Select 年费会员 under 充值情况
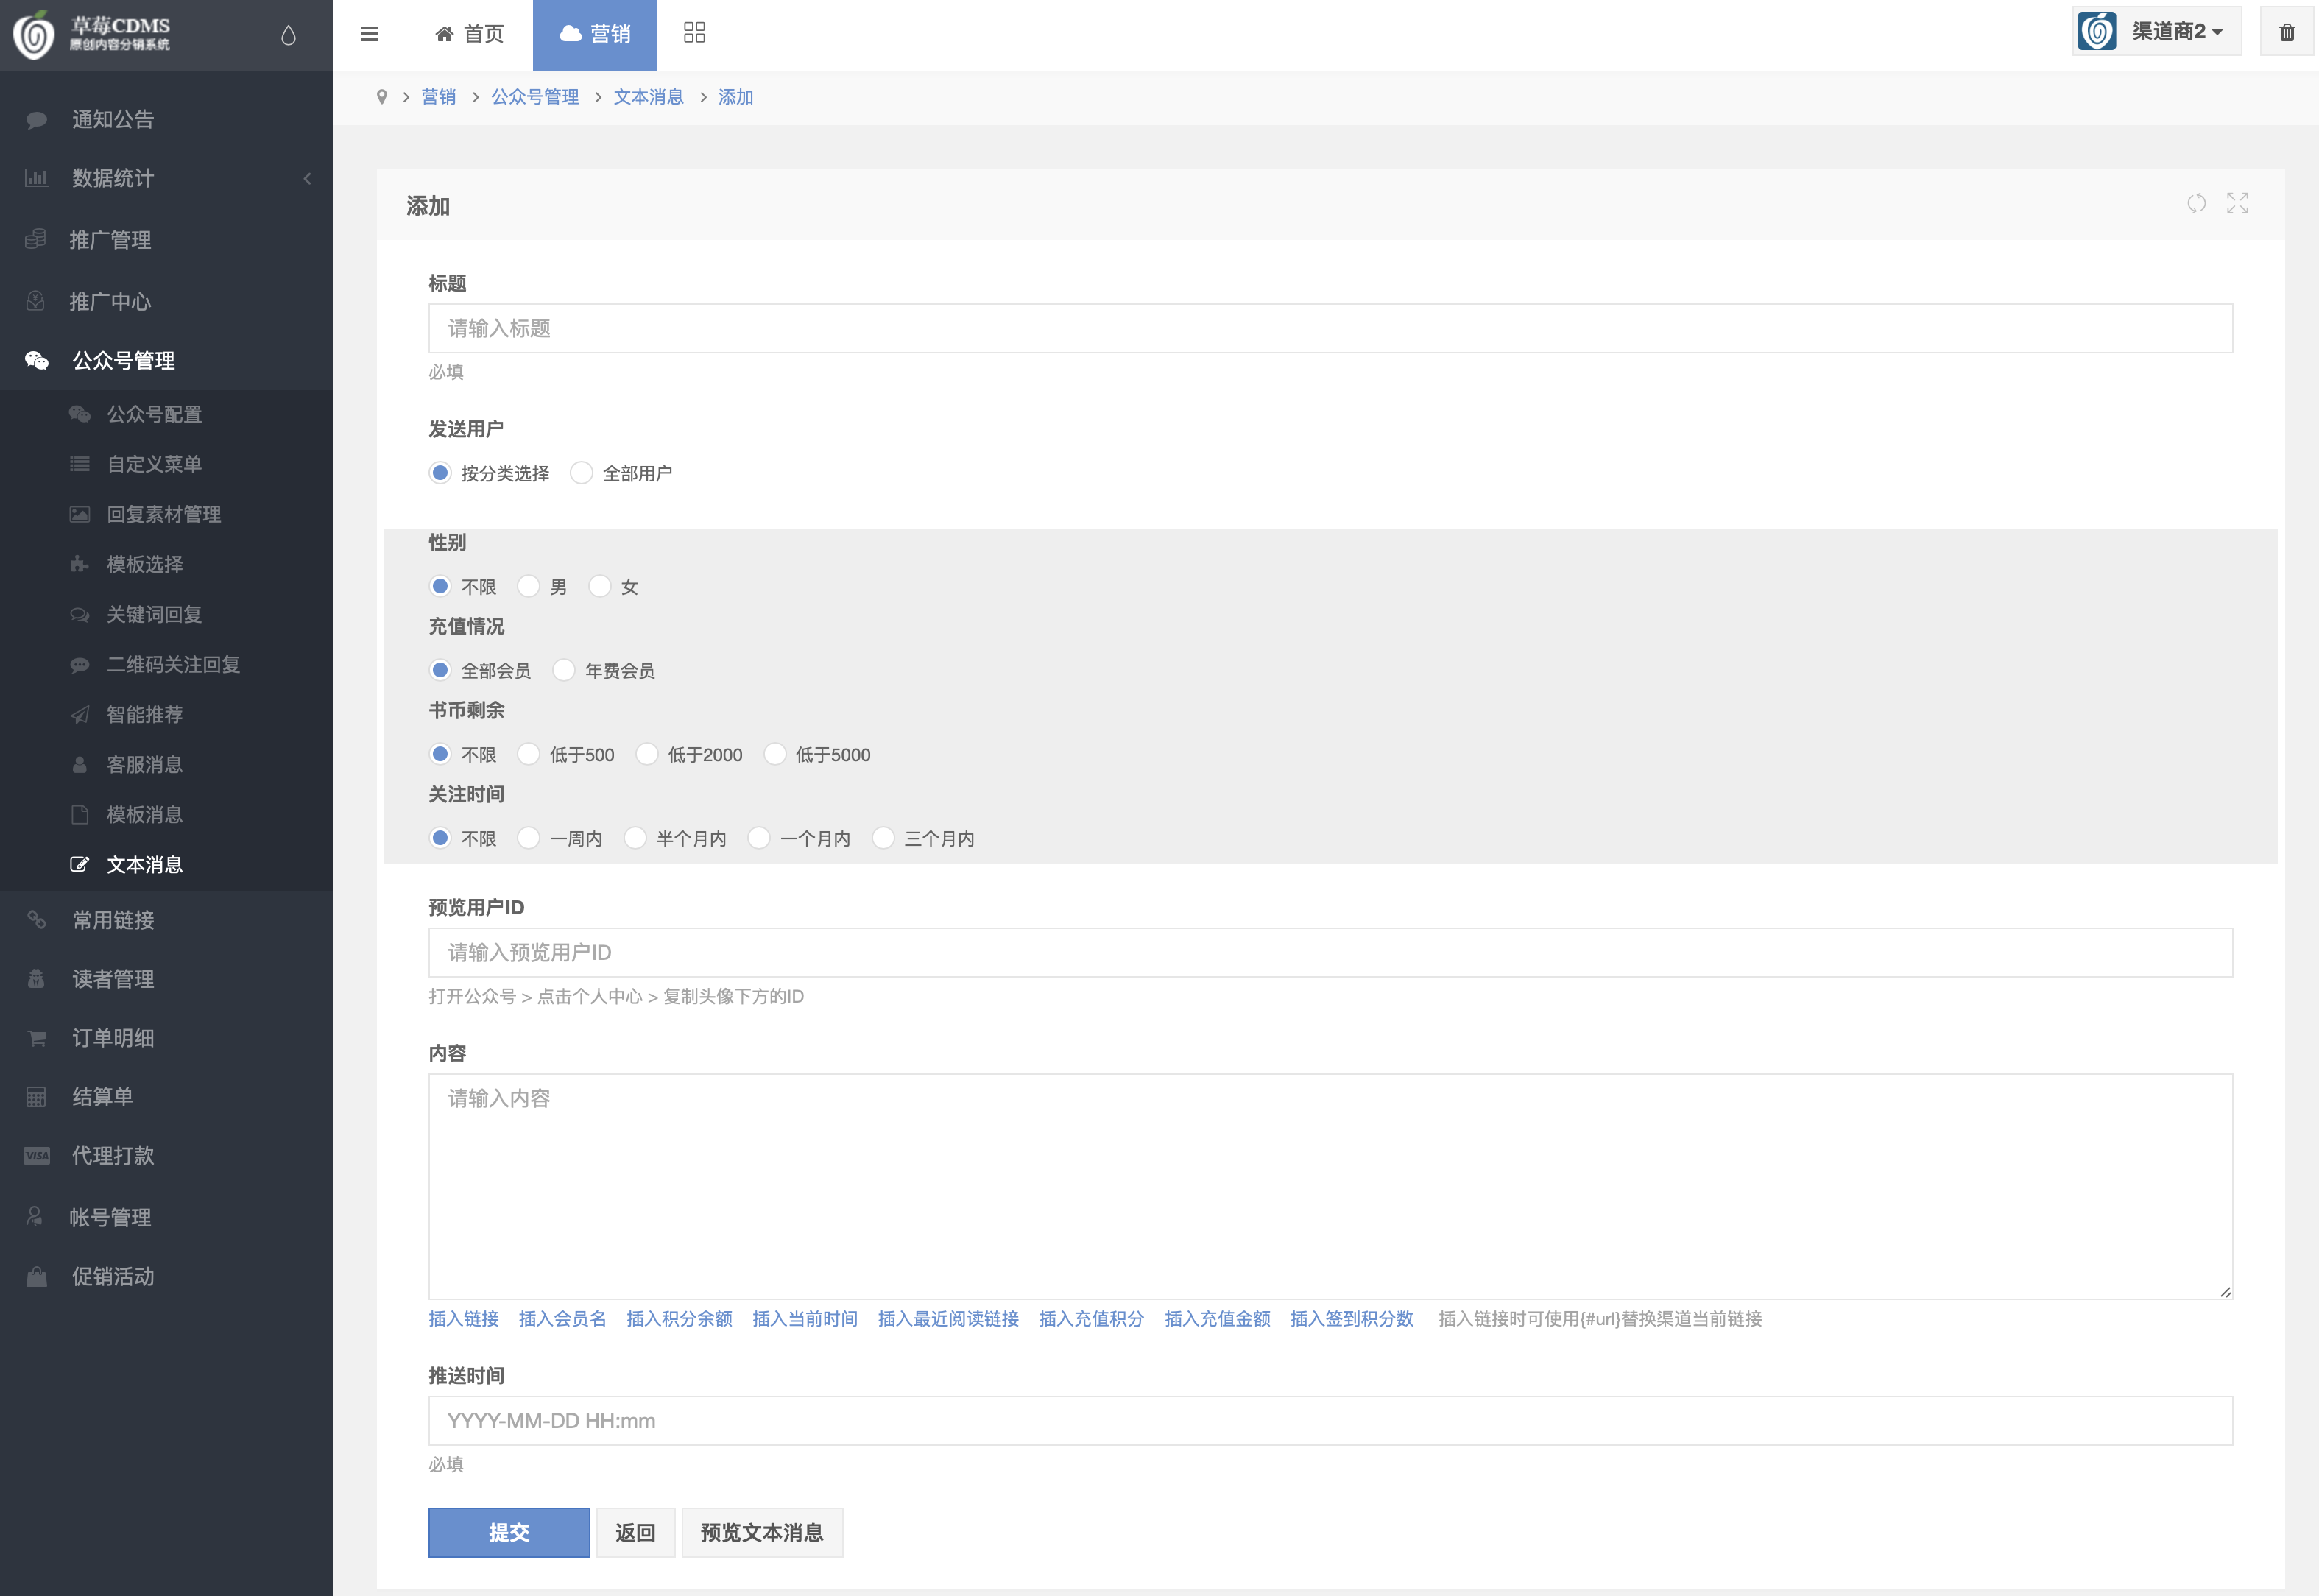This screenshot has width=2319, height=1596. (x=564, y=670)
